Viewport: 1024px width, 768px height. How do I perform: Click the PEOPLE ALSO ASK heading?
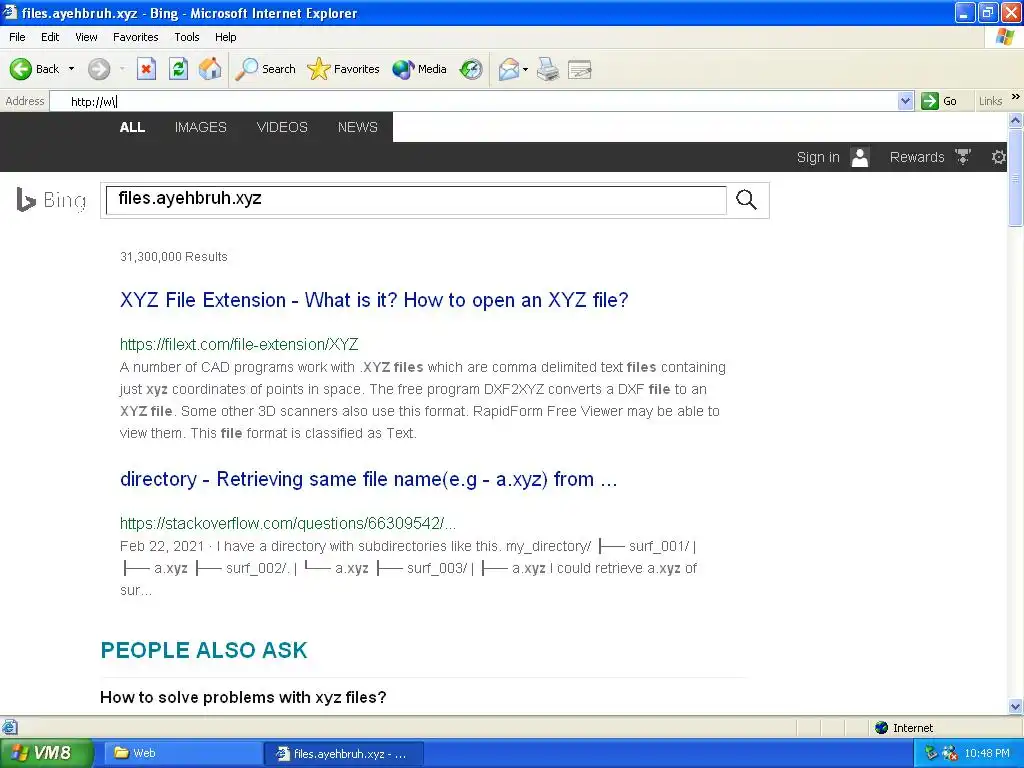point(204,650)
